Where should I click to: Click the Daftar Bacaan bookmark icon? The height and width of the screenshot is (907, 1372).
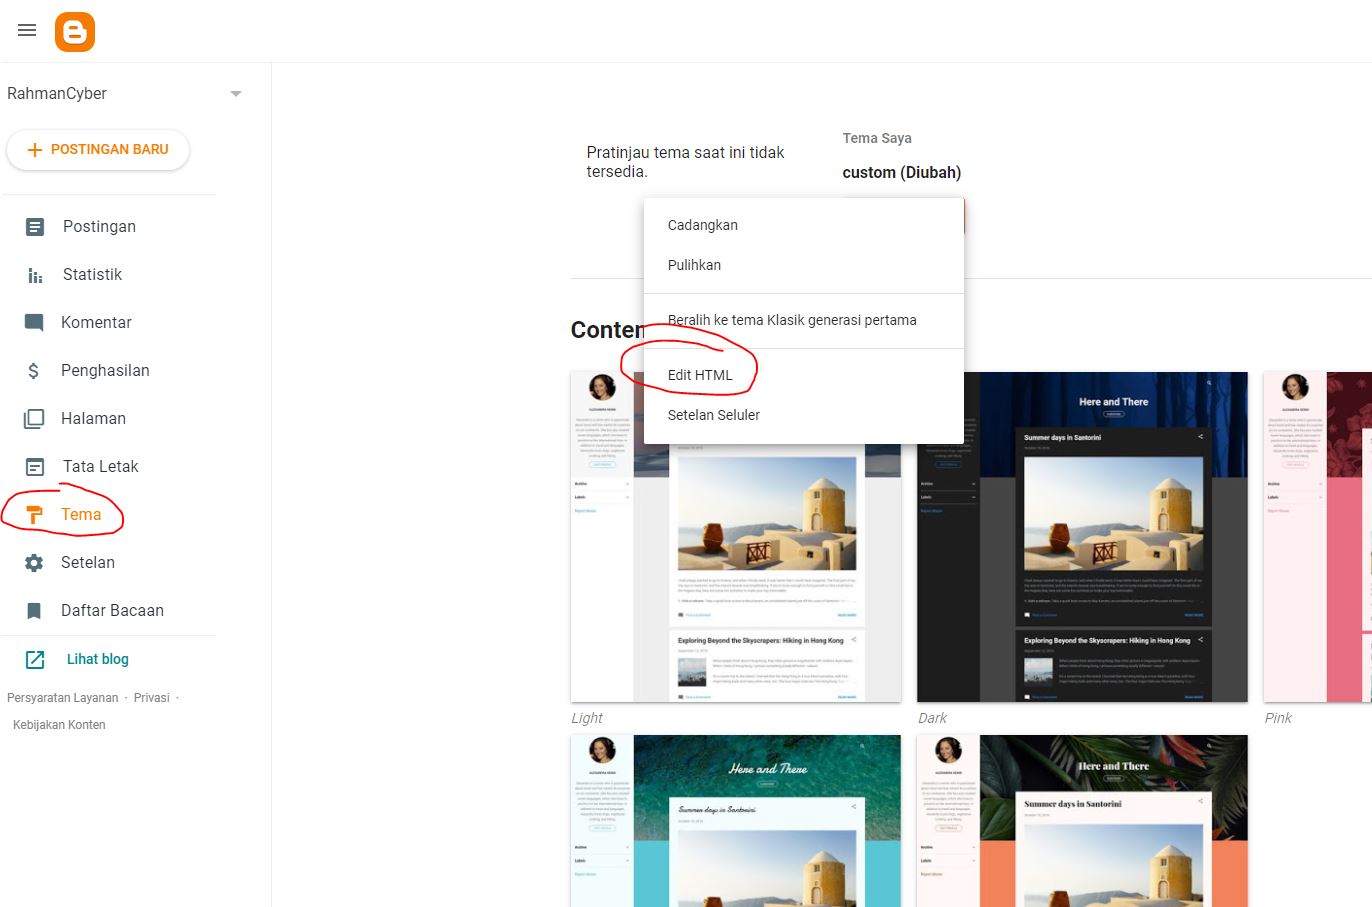[34, 611]
